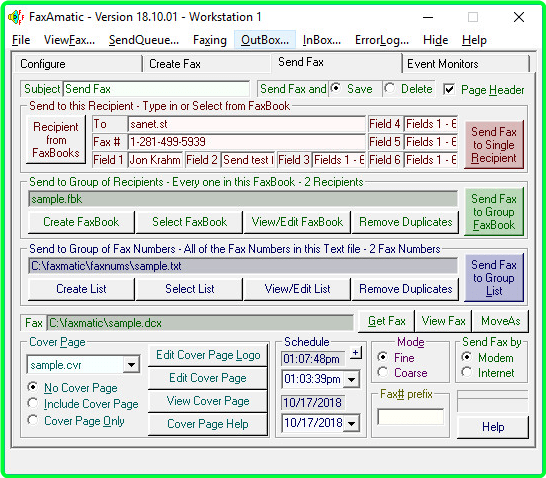Click Recipient from FaxBooks button

56,140
